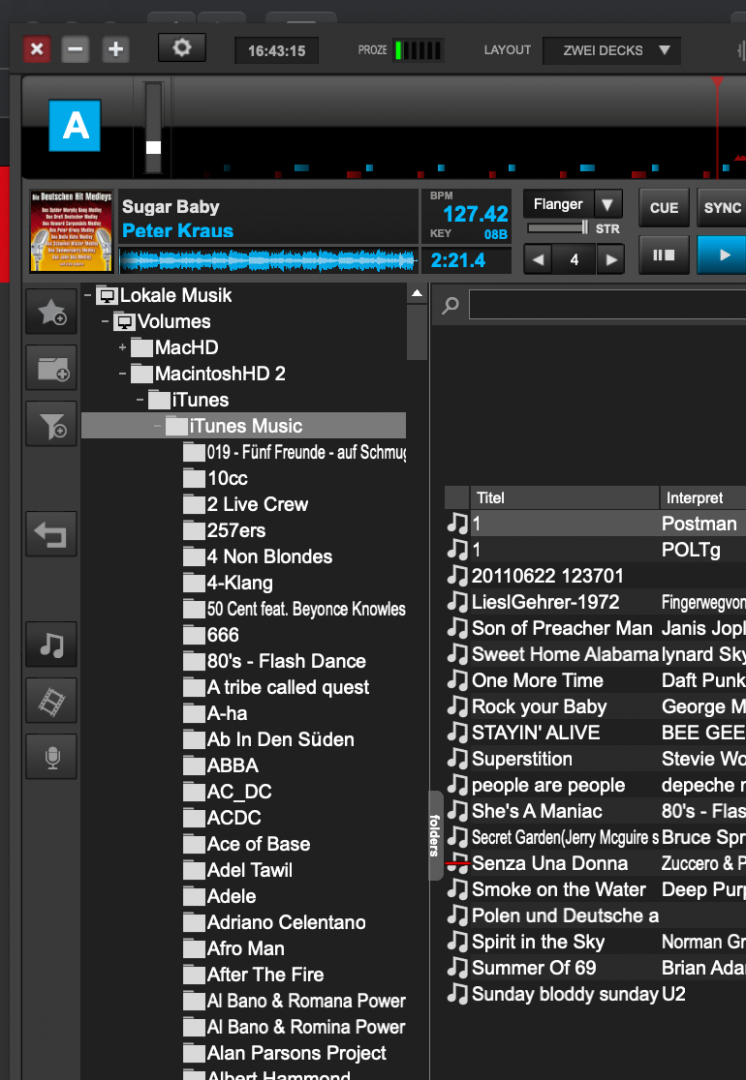The height and width of the screenshot is (1080, 746).
Task: Click the track waveform progress bar
Action: tap(269, 261)
